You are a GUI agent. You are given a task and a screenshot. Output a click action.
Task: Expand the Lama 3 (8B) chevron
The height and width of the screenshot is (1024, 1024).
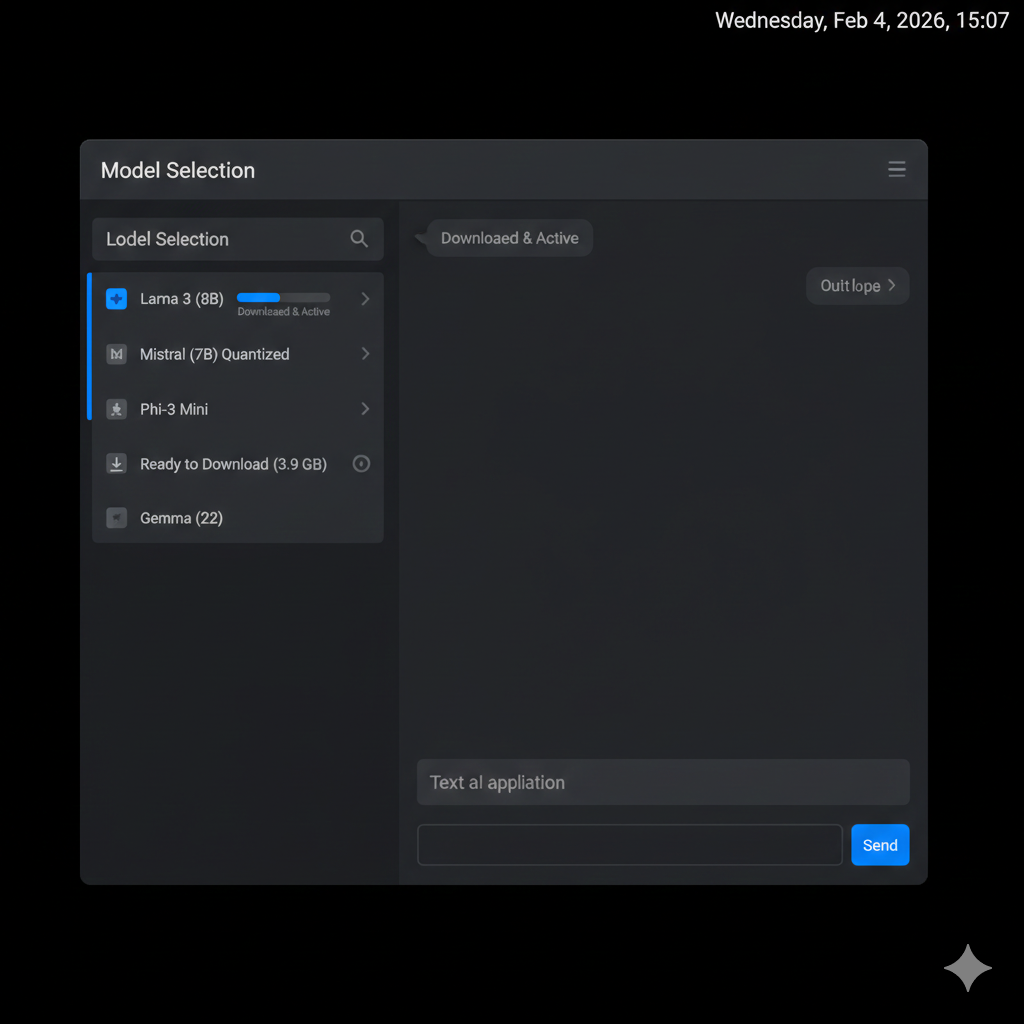click(365, 299)
